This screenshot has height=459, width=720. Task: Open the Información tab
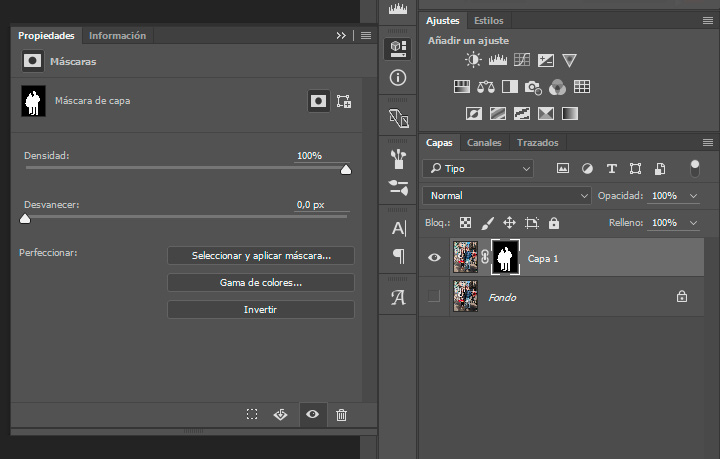click(x=118, y=36)
